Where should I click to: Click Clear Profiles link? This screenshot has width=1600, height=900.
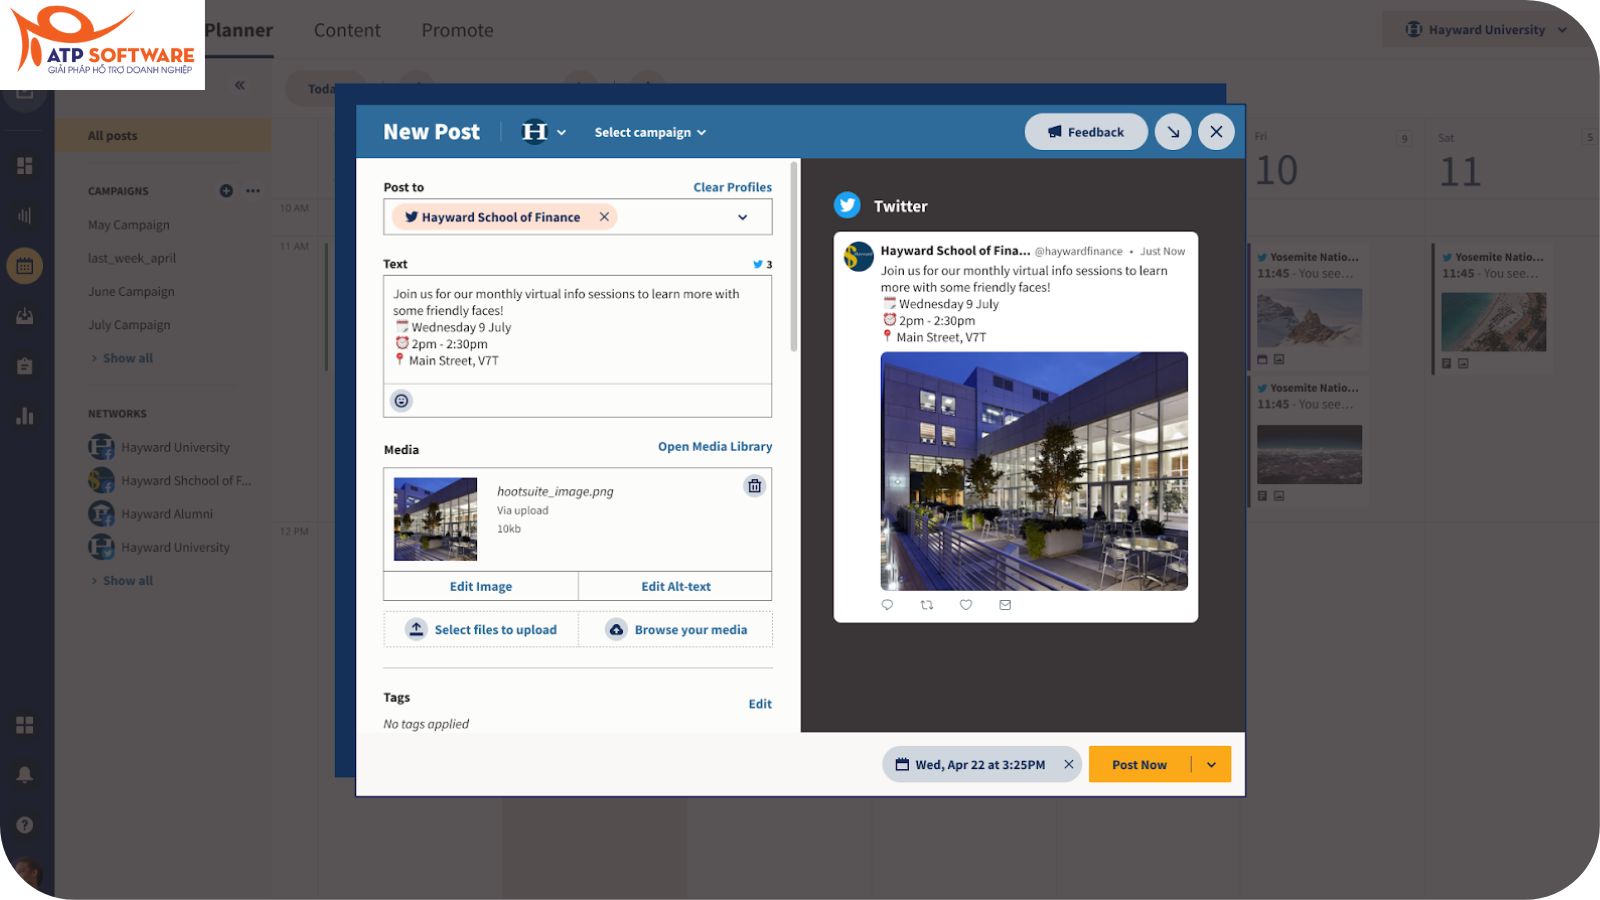tap(733, 187)
